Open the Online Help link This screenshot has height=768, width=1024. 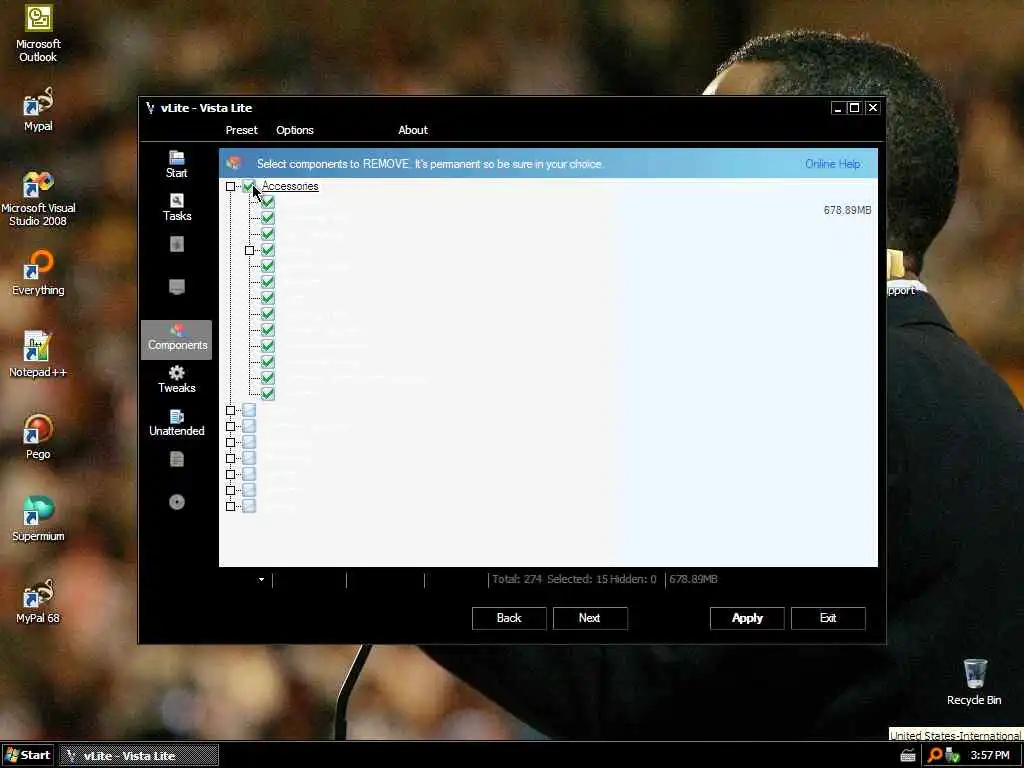(x=833, y=164)
